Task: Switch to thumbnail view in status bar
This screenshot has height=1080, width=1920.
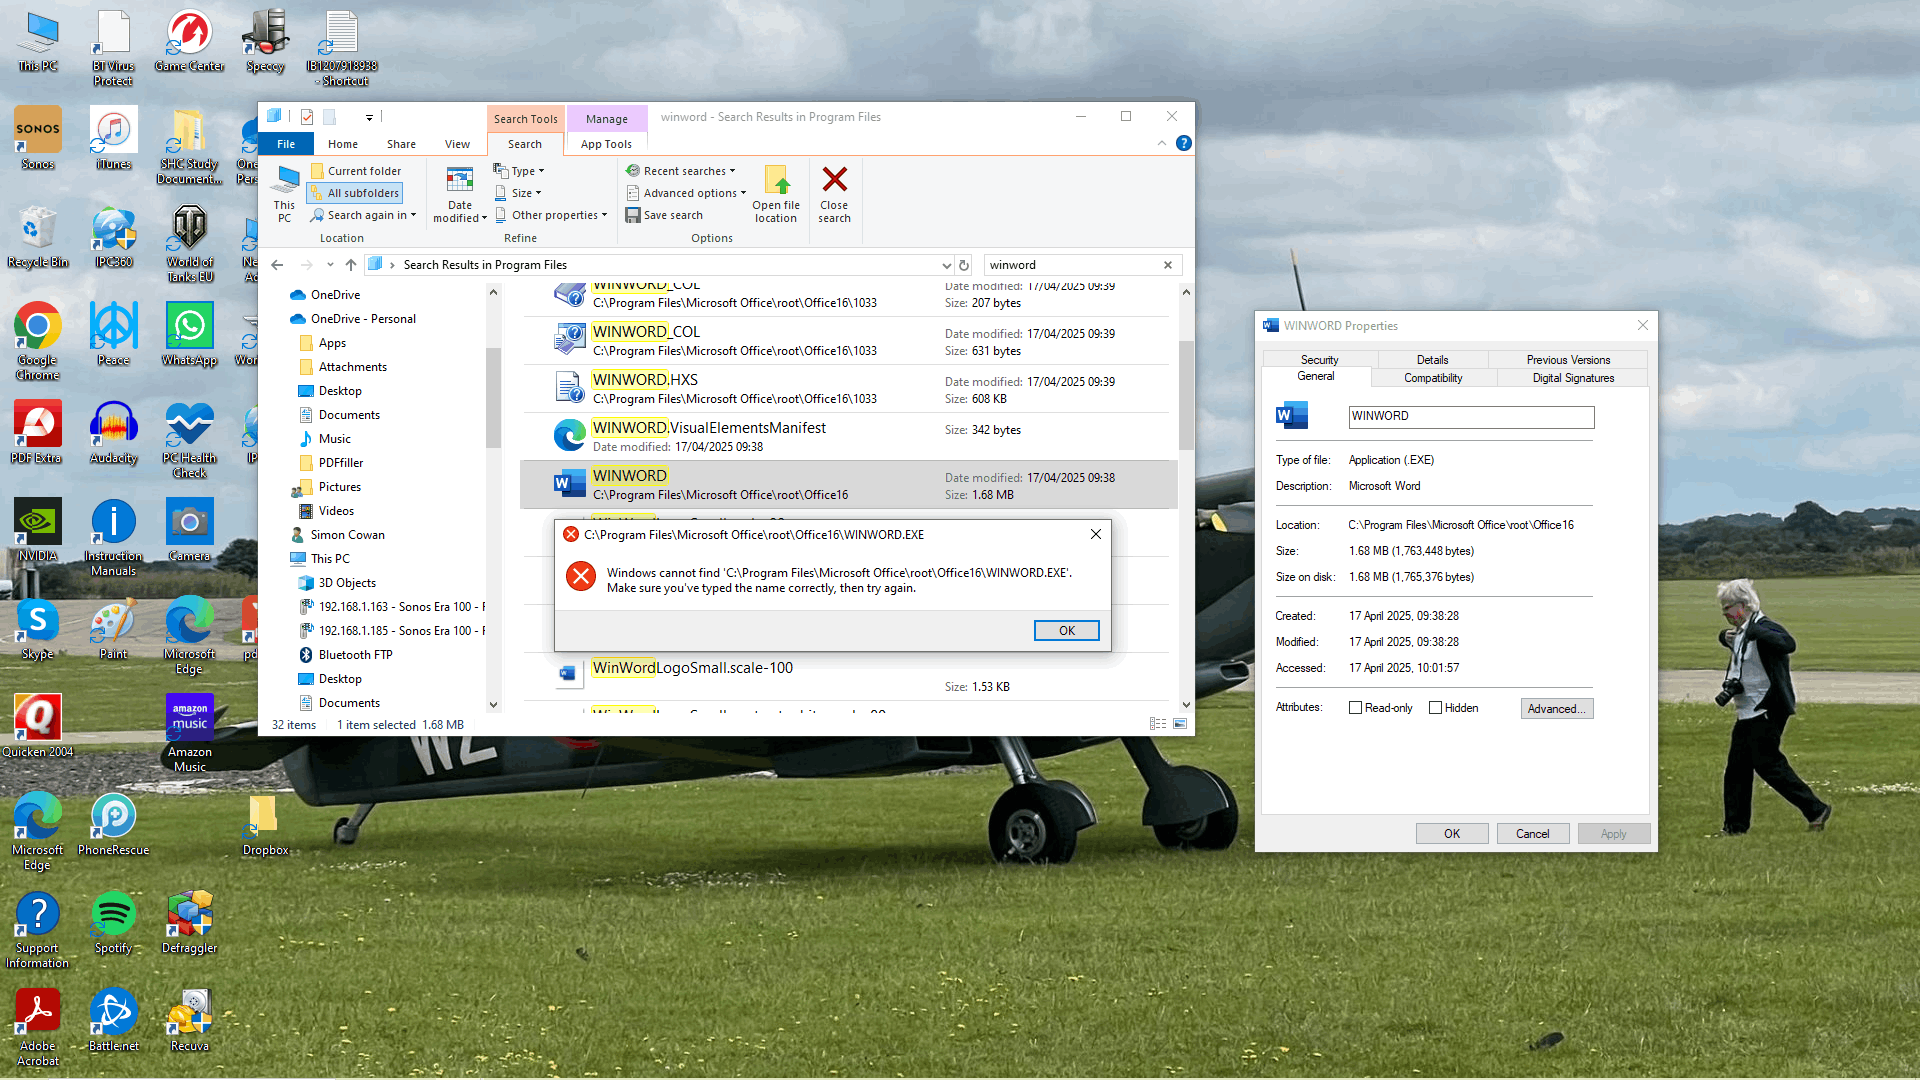Action: [x=1180, y=724]
